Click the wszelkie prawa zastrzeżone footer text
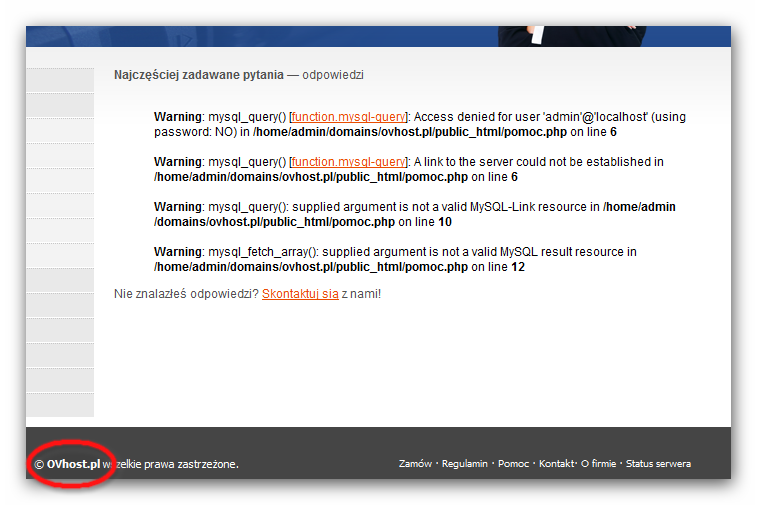Viewport: 757px width, 505px height. (x=171, y=464)
